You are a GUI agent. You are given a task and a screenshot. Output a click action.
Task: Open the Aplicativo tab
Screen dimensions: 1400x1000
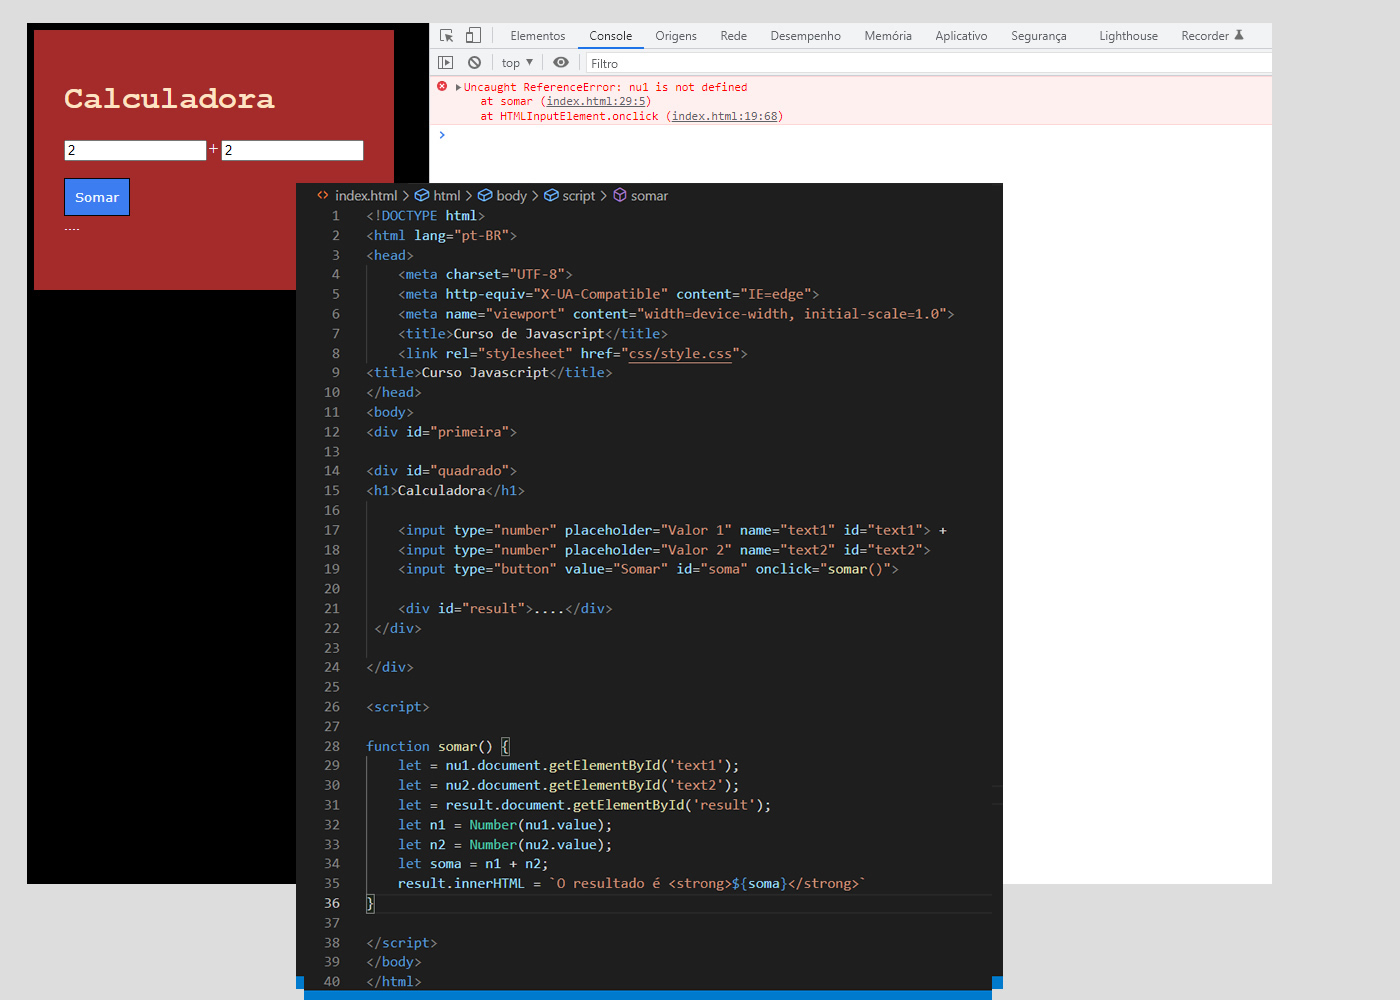[x=961, y=36]
